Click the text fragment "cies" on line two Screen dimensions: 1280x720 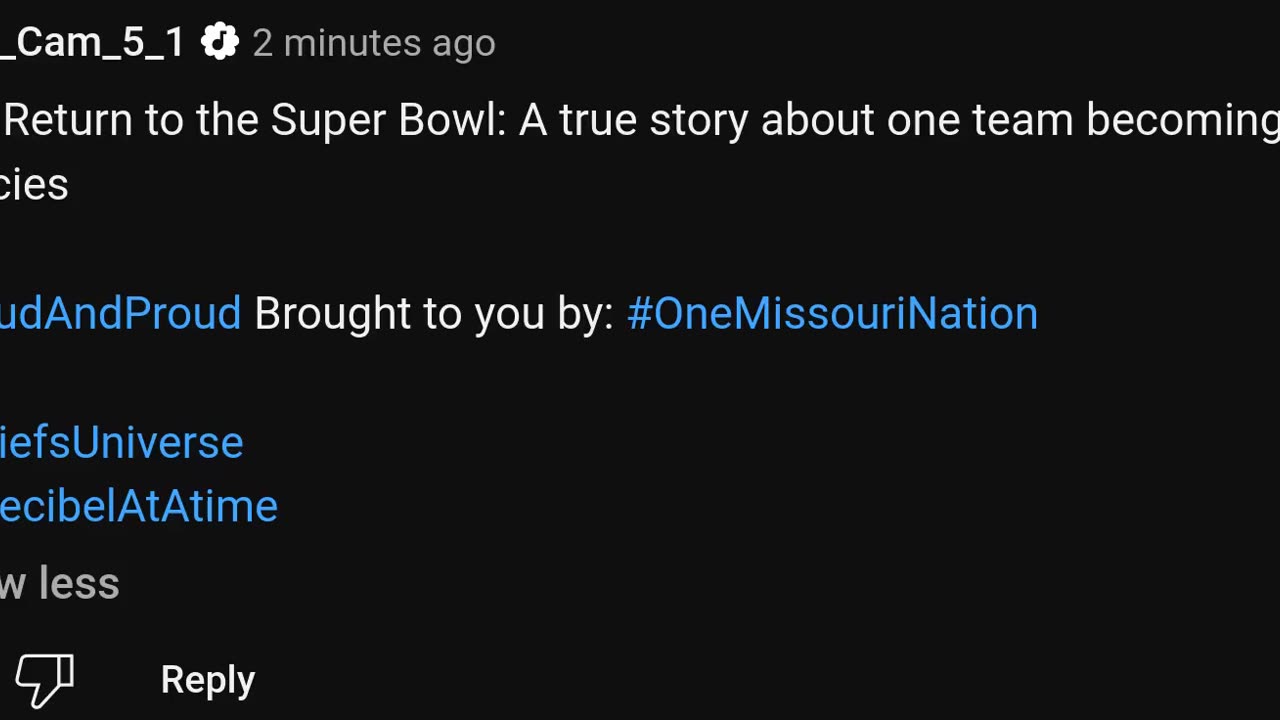34,185
